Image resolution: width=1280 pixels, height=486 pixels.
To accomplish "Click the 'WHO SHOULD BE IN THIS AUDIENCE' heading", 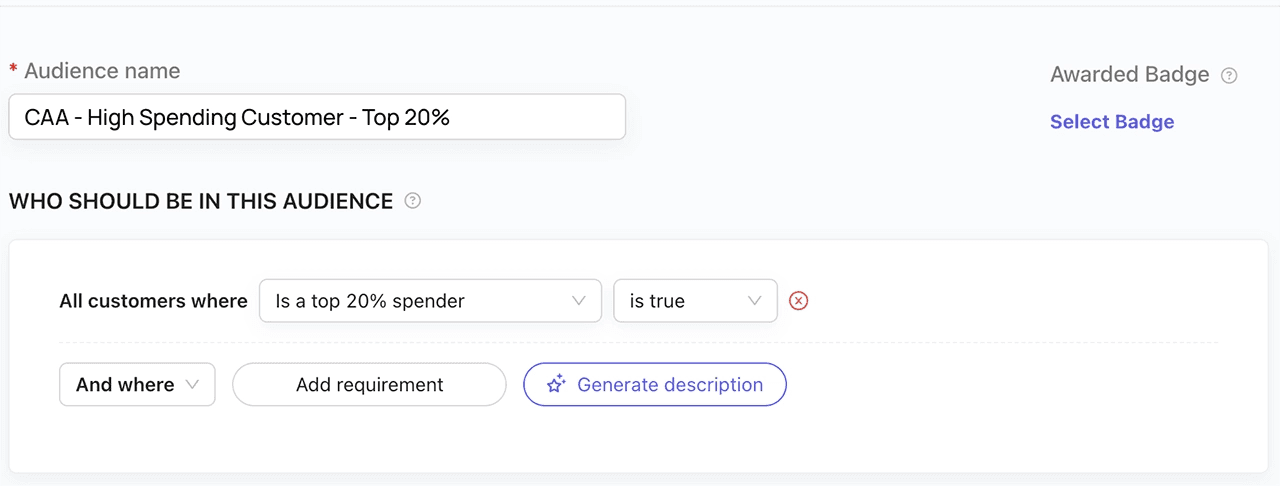I will click(x=200, y=201).
